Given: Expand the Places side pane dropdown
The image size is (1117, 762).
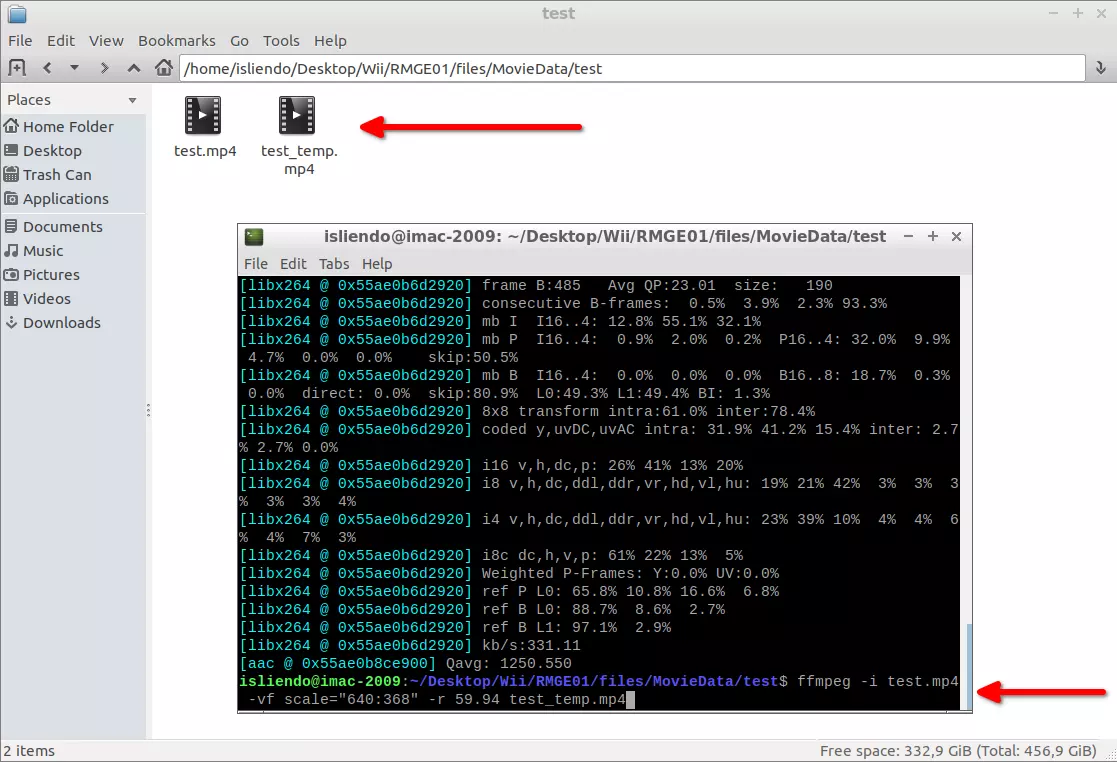Looking at the screenshot, I should click(x=133, y=100).
